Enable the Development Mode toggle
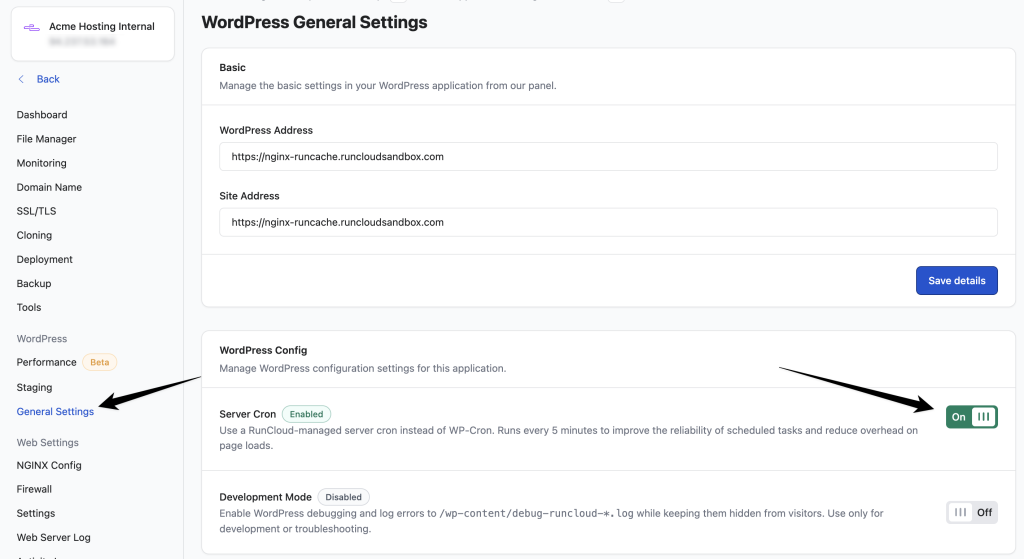Screen dimensions: 1024x559 click(x=971, y=513)
